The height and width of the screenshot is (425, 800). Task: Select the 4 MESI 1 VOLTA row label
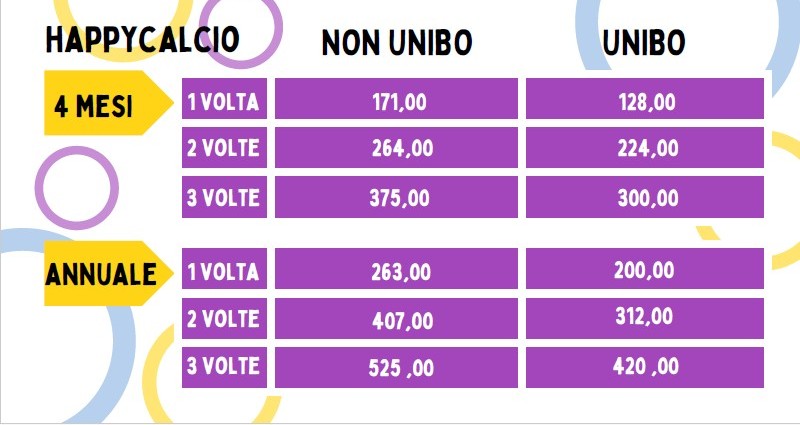pyautogui.click(x=224, y=98)
